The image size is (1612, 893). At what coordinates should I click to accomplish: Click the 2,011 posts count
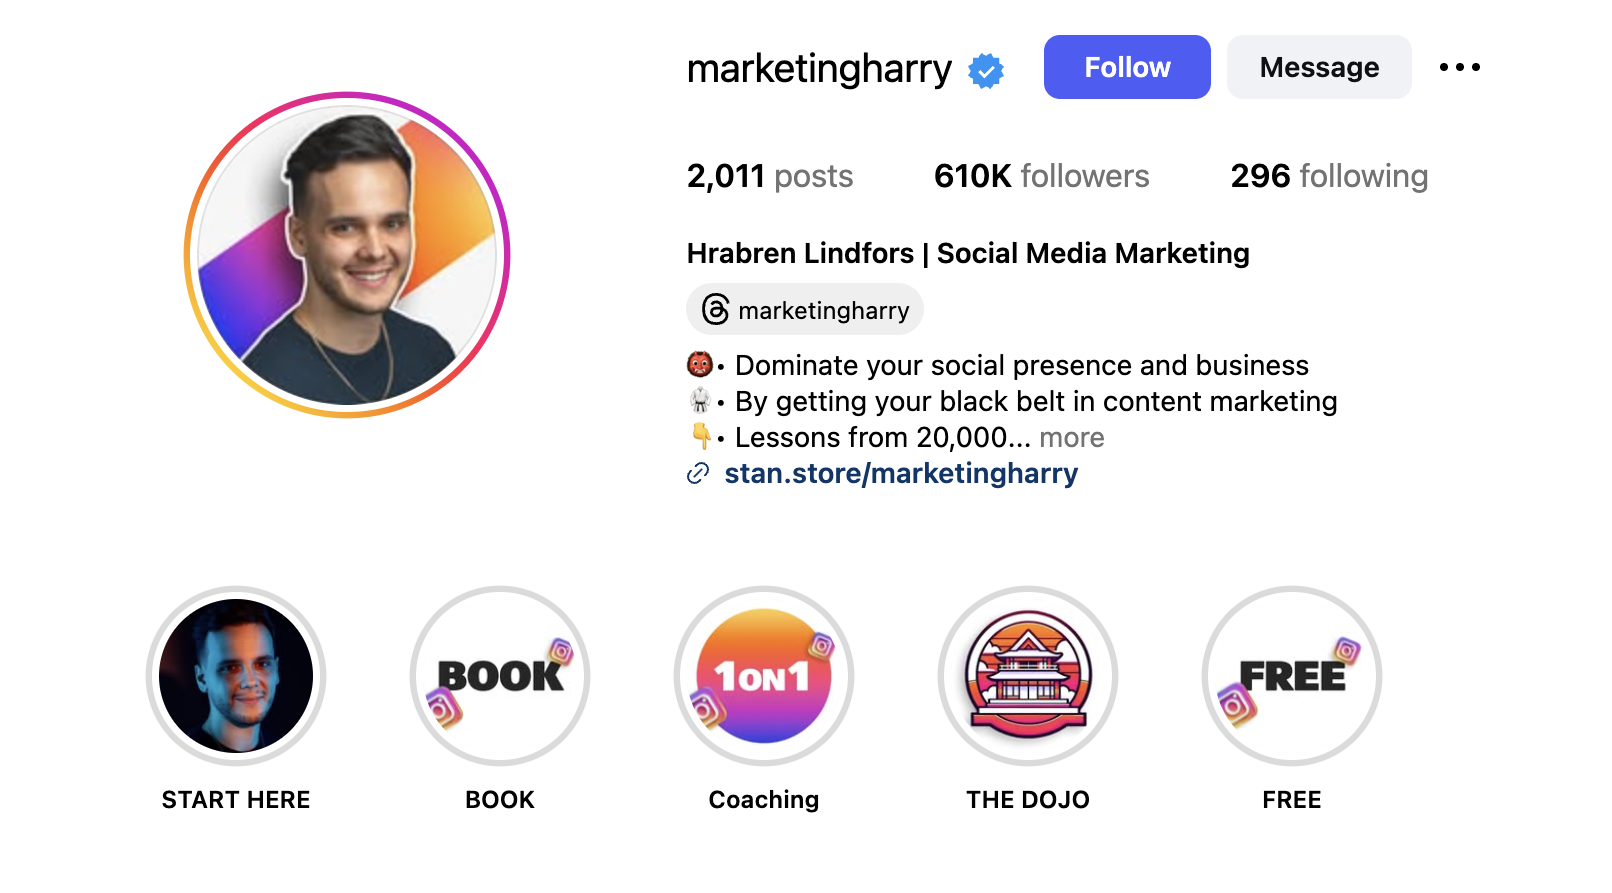coord(769,176)
